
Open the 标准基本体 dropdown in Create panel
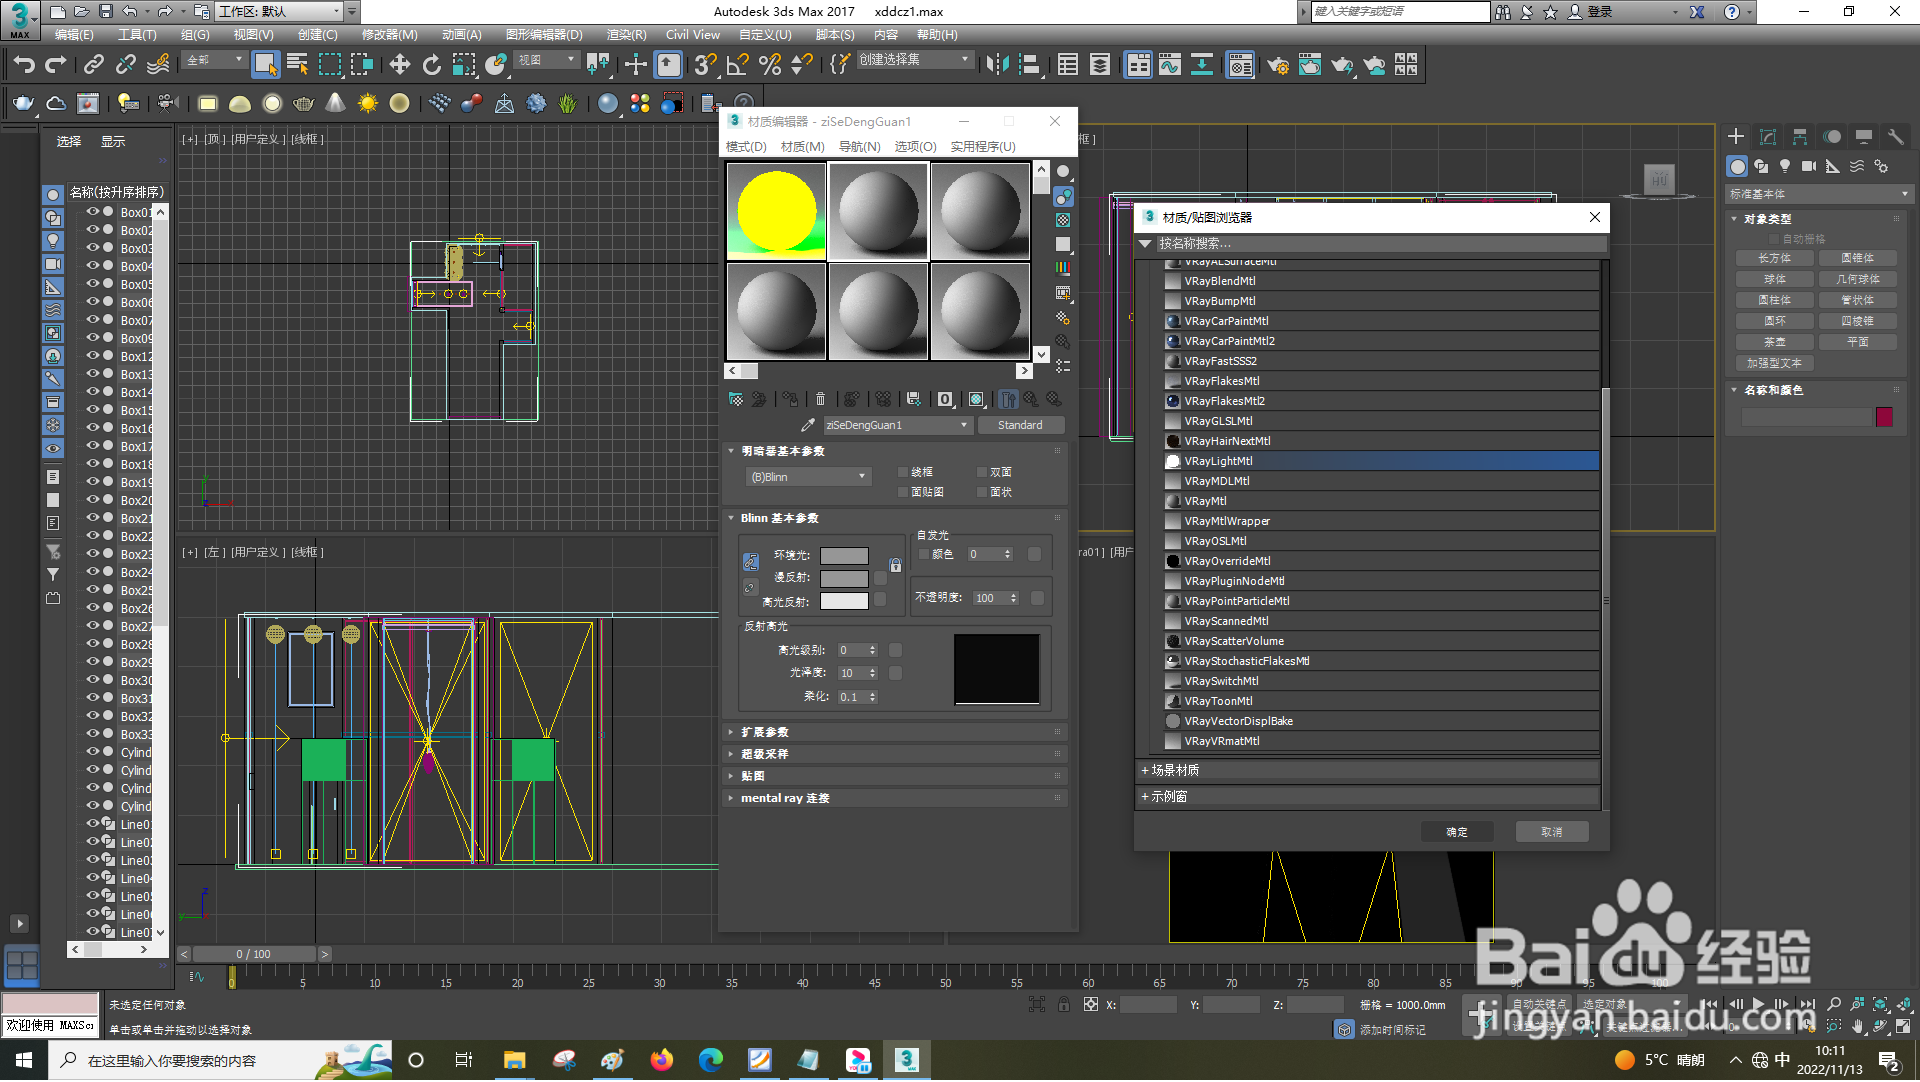click(x=1819, y=195)
